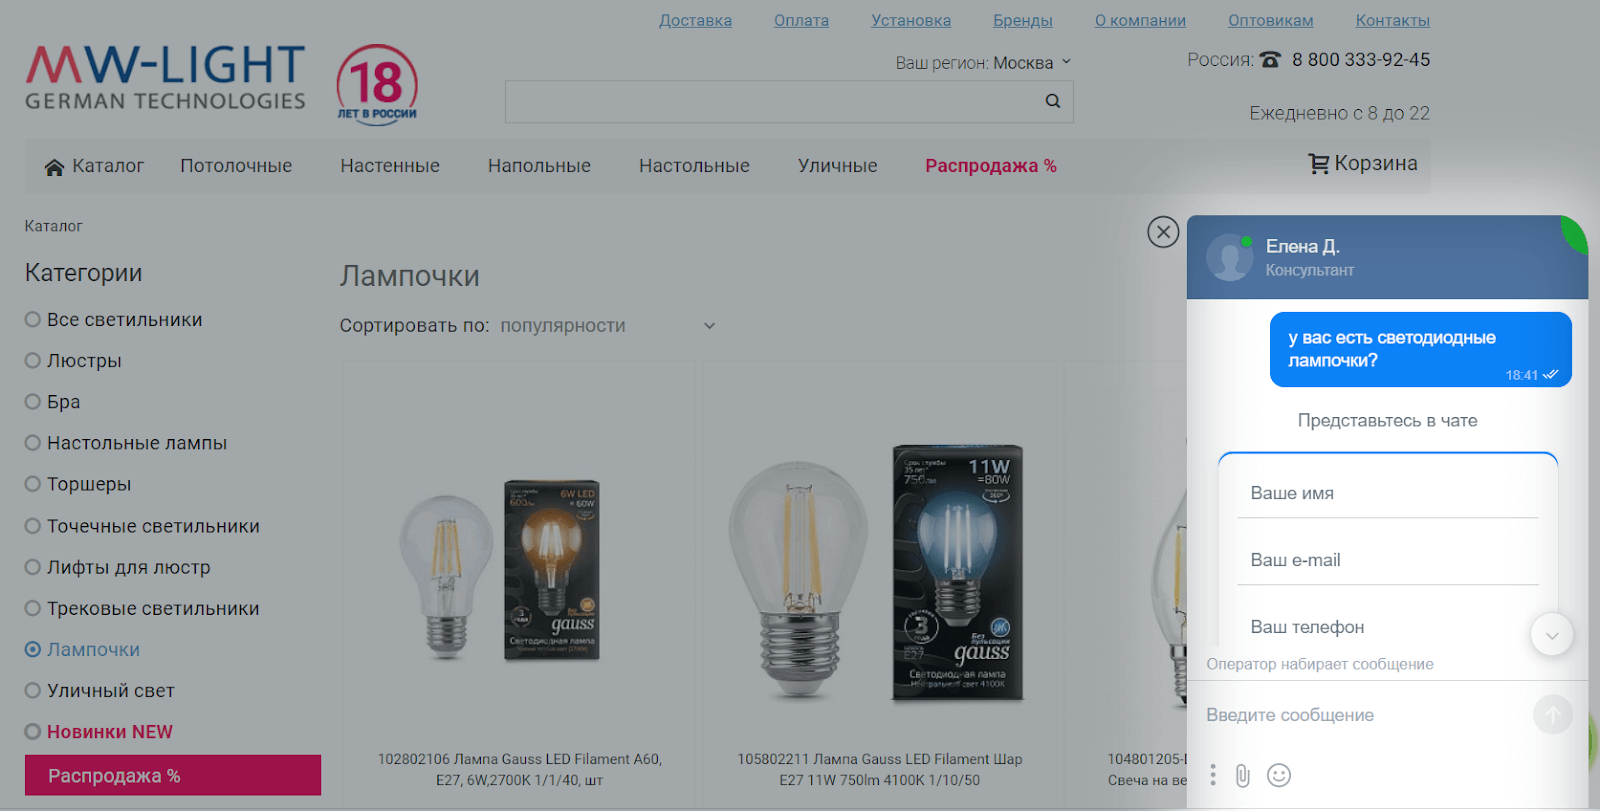This screenshot has width=1600, height=811.
Task: Close the chat widget with X icon
Action: (1163, 232)
